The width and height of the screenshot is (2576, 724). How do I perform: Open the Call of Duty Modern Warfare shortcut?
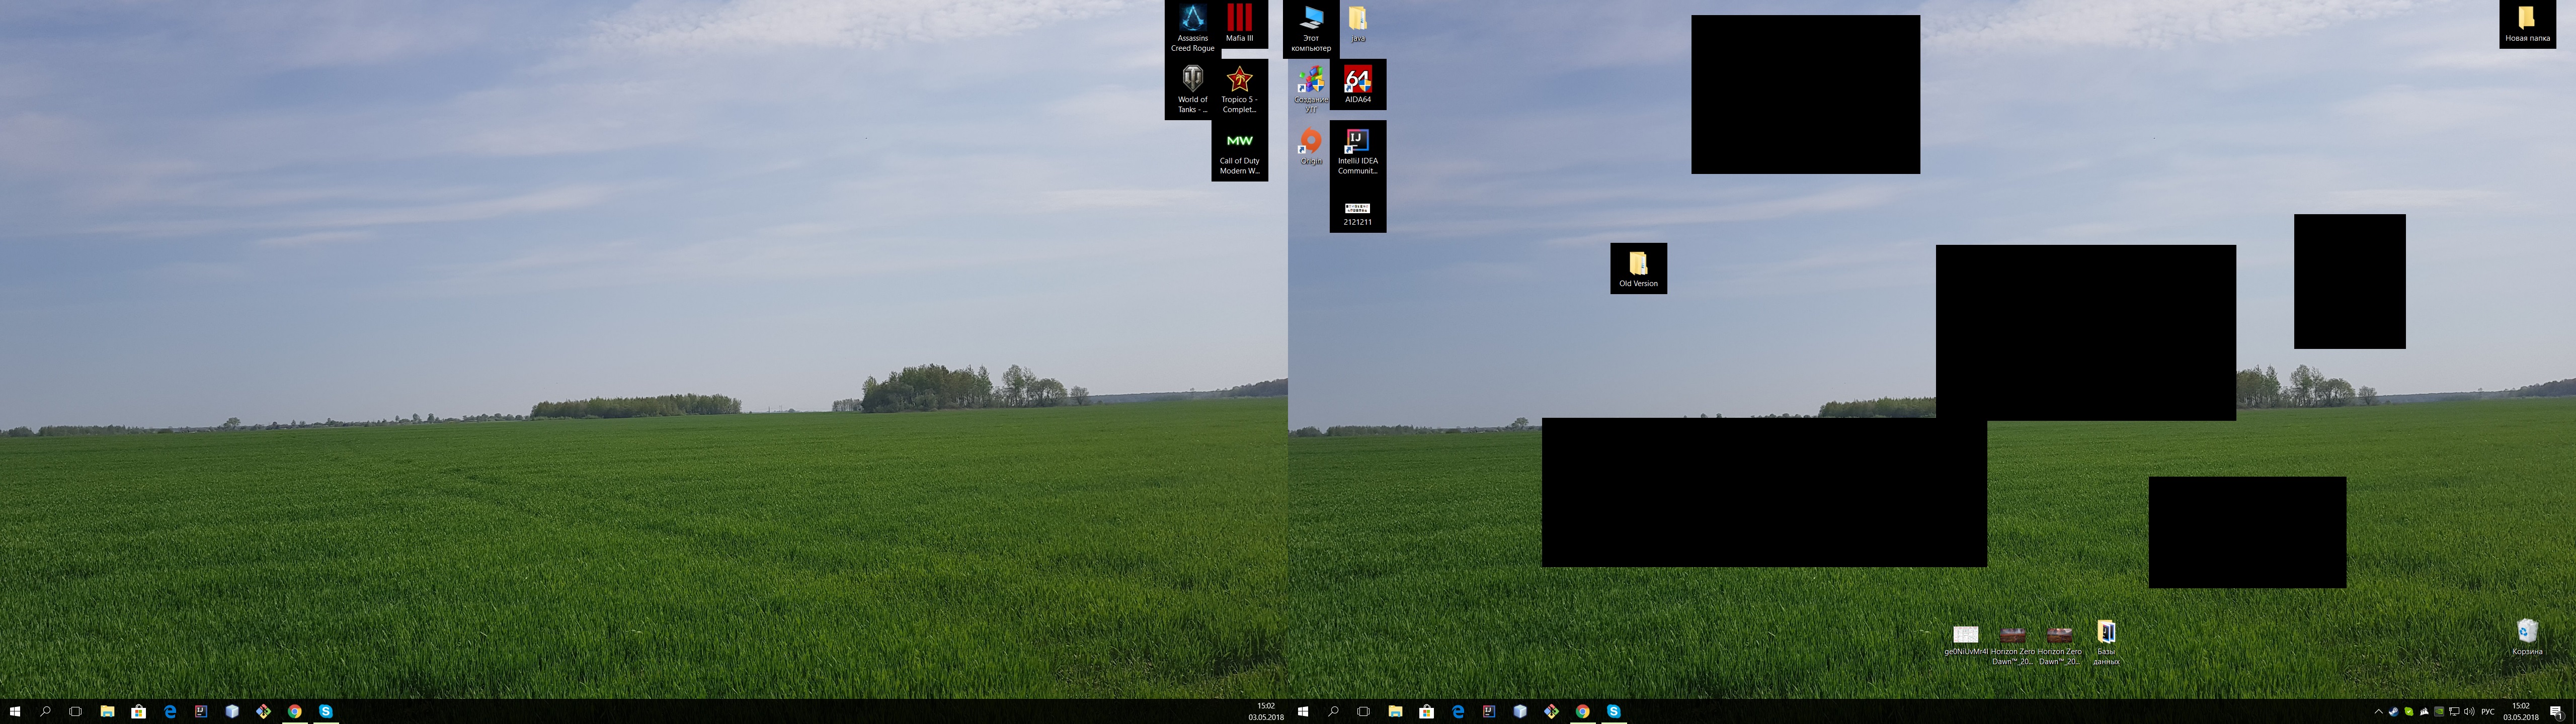[x=1239, y=150]
